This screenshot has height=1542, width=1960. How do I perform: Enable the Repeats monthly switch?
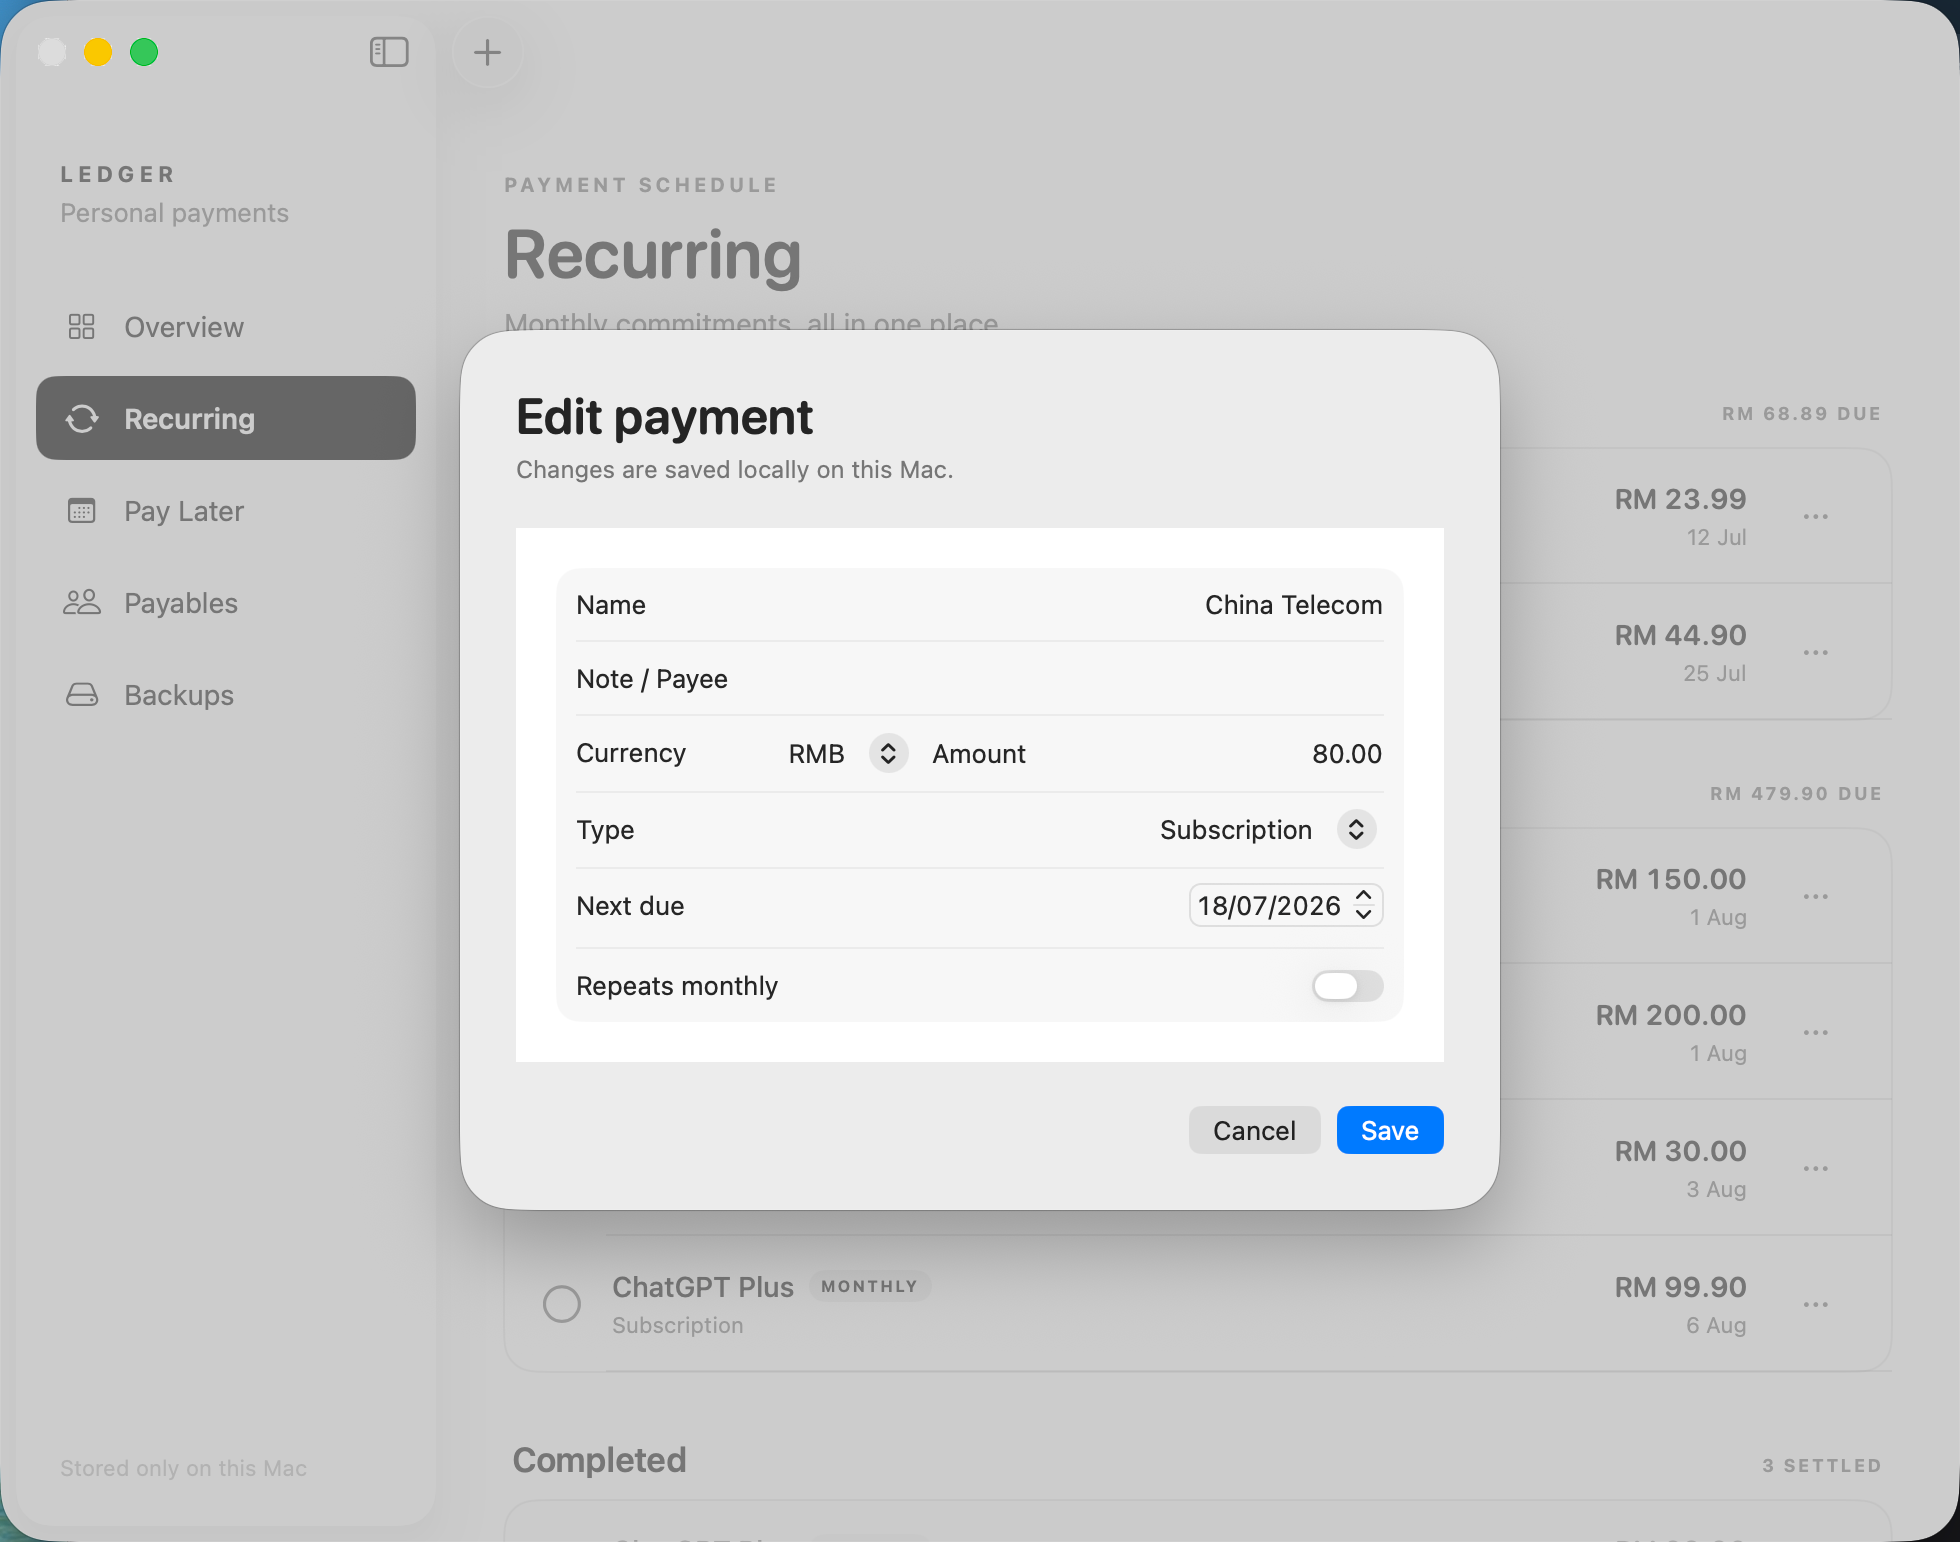1347,986
